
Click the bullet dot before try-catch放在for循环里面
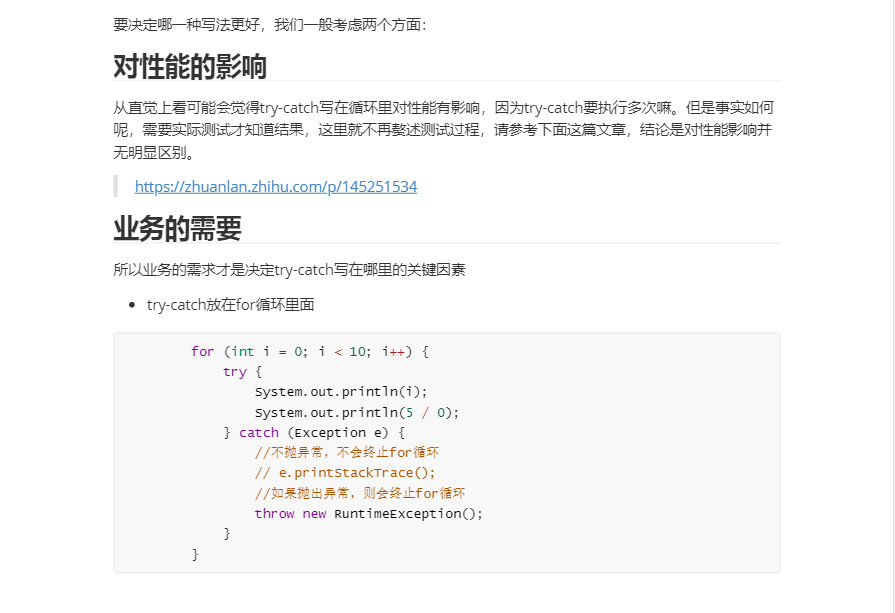point(132,305)
